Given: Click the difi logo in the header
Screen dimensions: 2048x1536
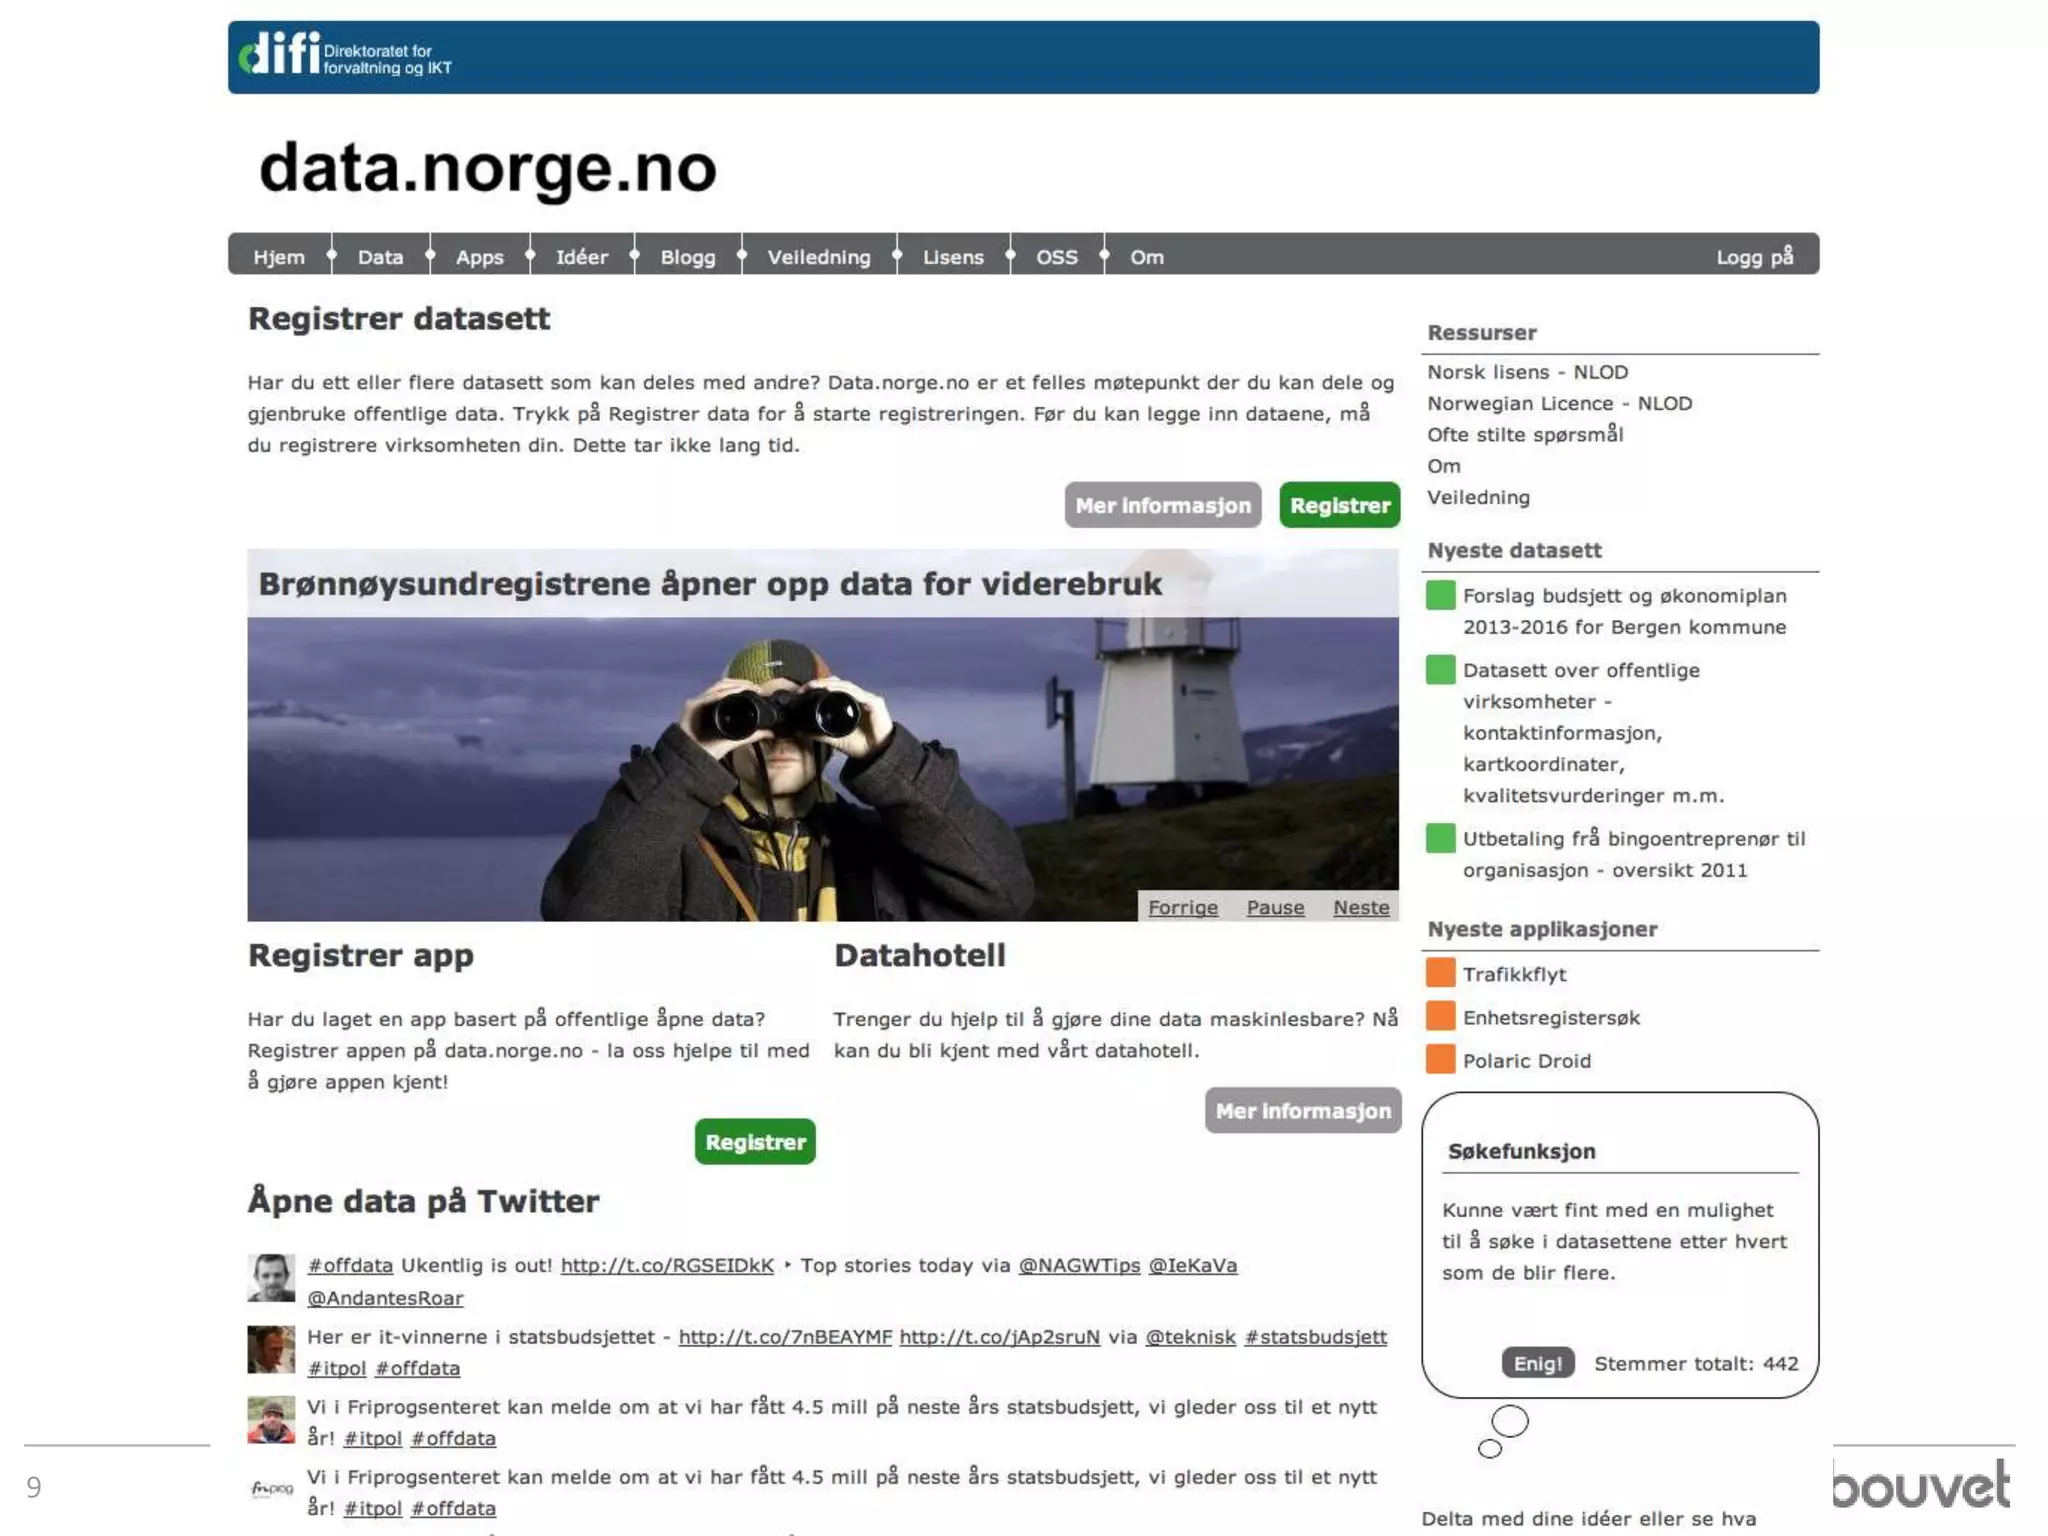Looking at the screenshot, I should (x=345, y=55).
